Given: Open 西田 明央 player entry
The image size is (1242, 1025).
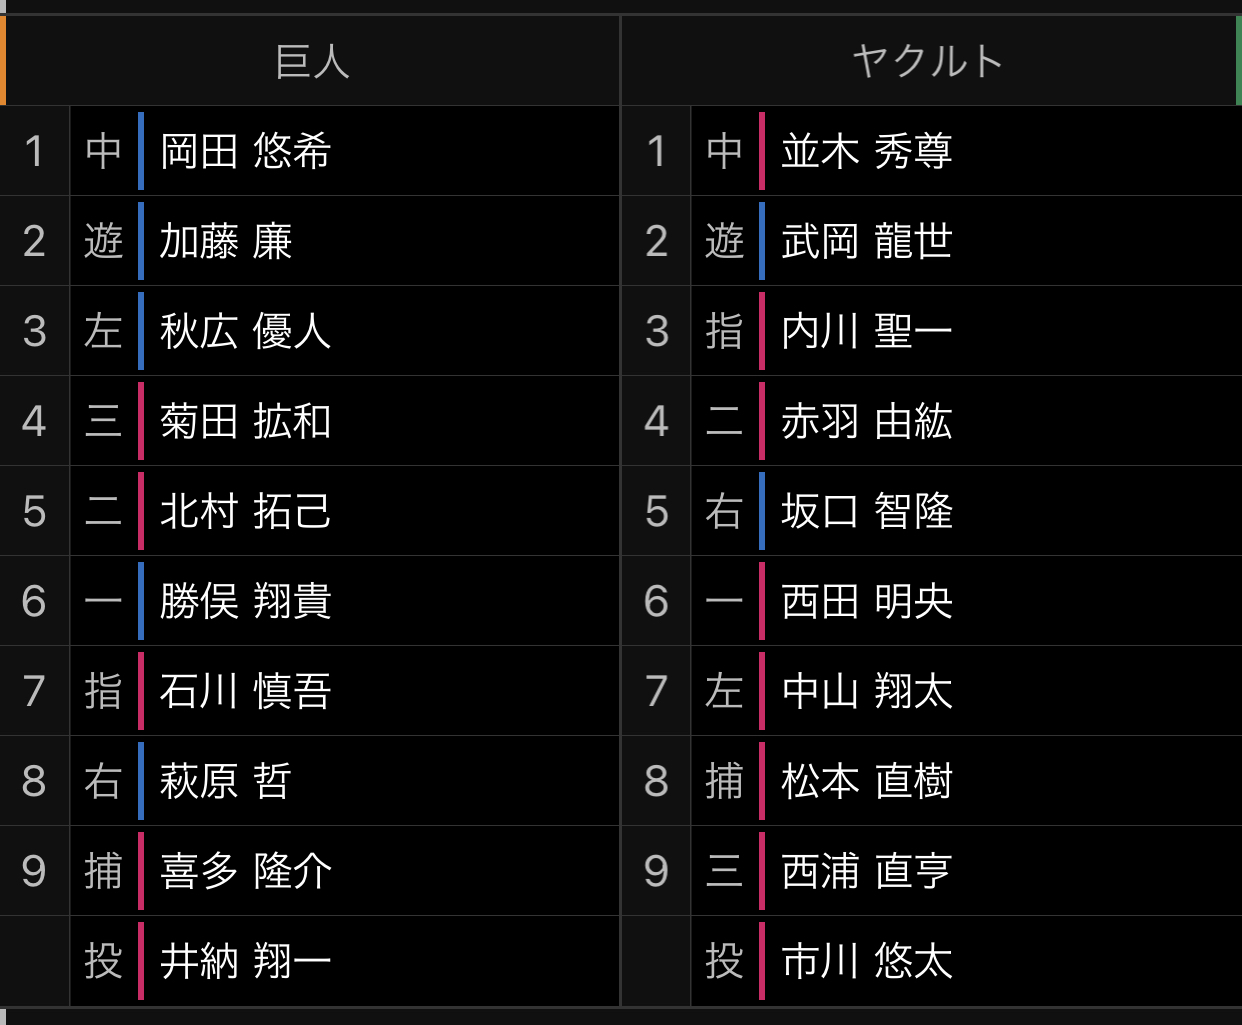Looking at the screenshot, I should (x=867, y=601).
